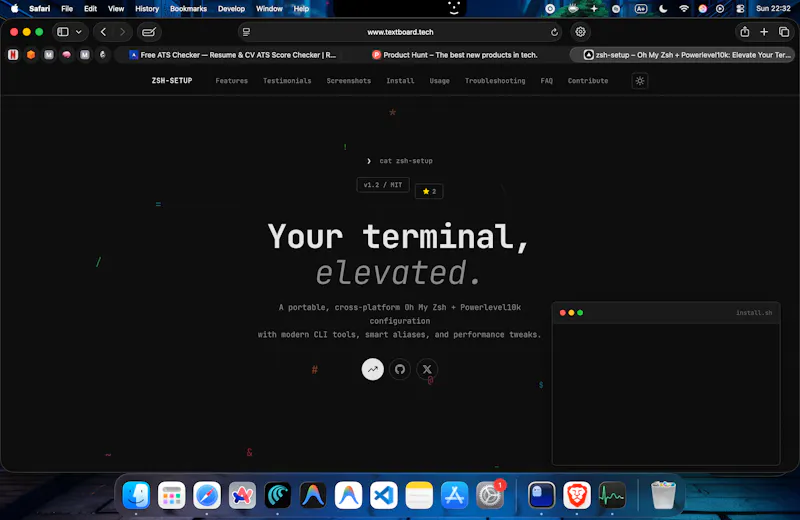Viewport: 800px width, 520px height.
Task: Toggle Focus moon icon in menu bar
Action: click(x=663, y=8)
